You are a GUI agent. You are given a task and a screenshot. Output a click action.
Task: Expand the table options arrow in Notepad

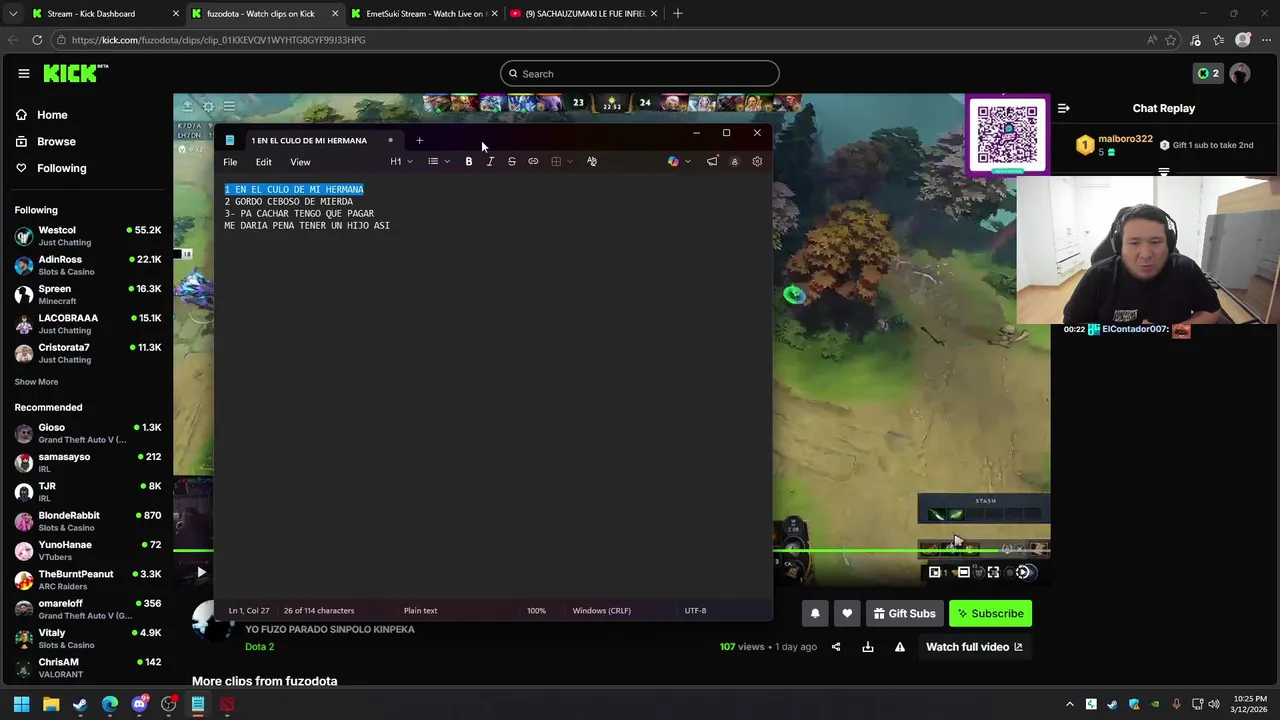pos(570,162)
